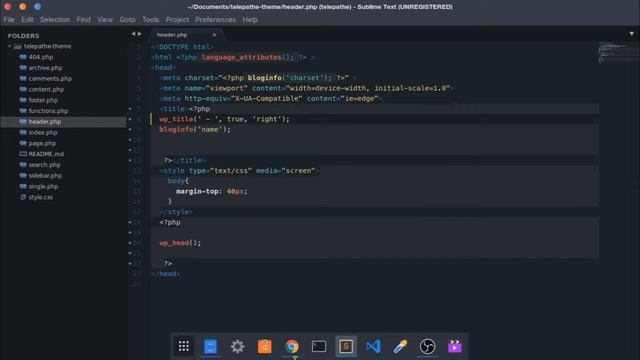Screen dimensions: 640x360
Task: Open the orange software store in dock
Action: tap(264, 346)
